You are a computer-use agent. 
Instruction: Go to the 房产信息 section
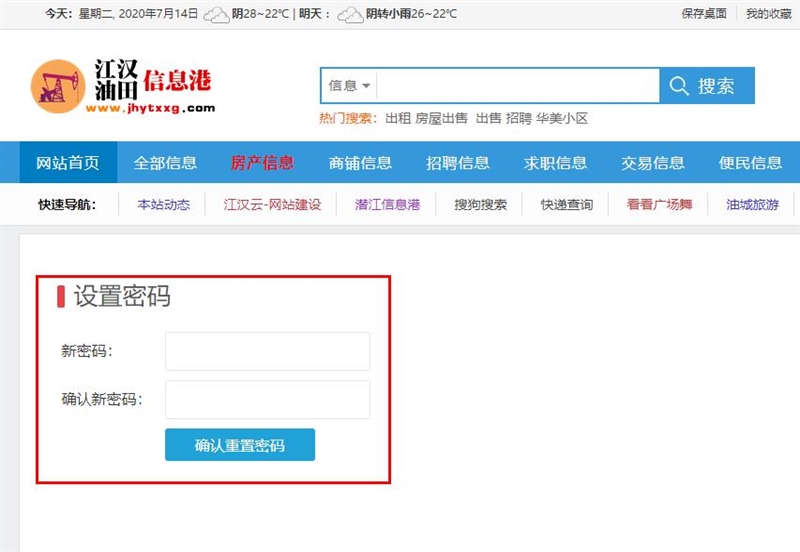[x=262, y=163]
